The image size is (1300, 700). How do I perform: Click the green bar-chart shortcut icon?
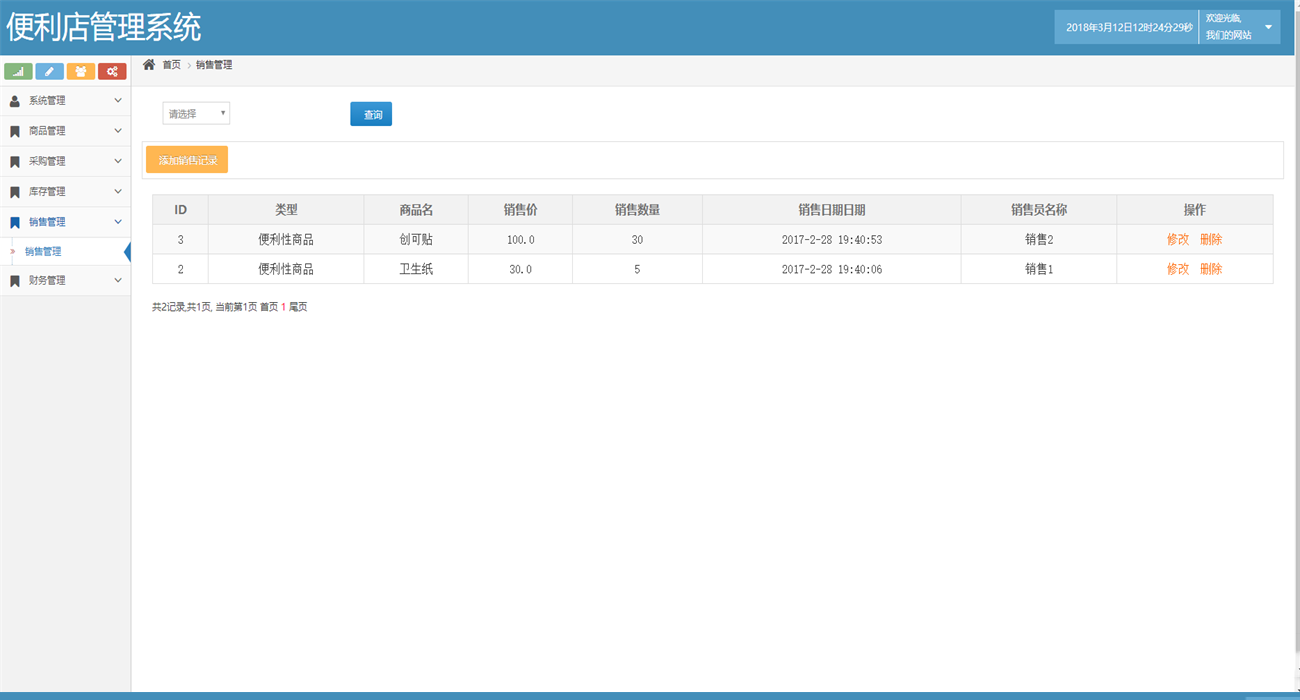click(x=18, y=71)
